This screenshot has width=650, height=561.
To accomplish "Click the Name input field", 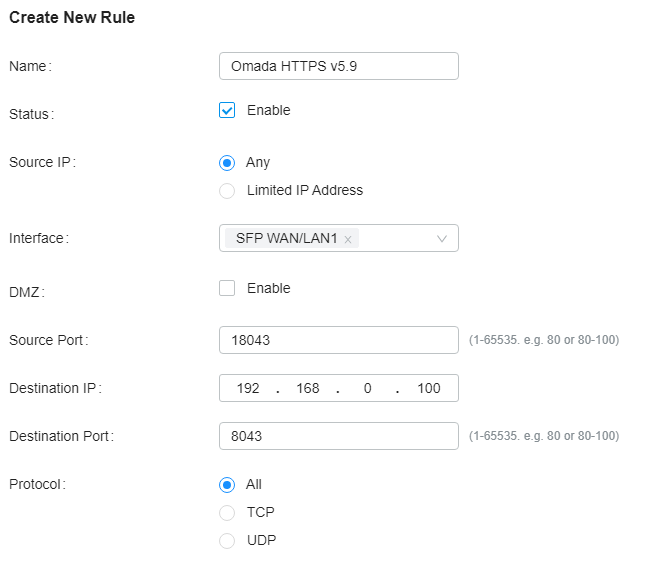I will pyautogui.click(x=339, y=66).
